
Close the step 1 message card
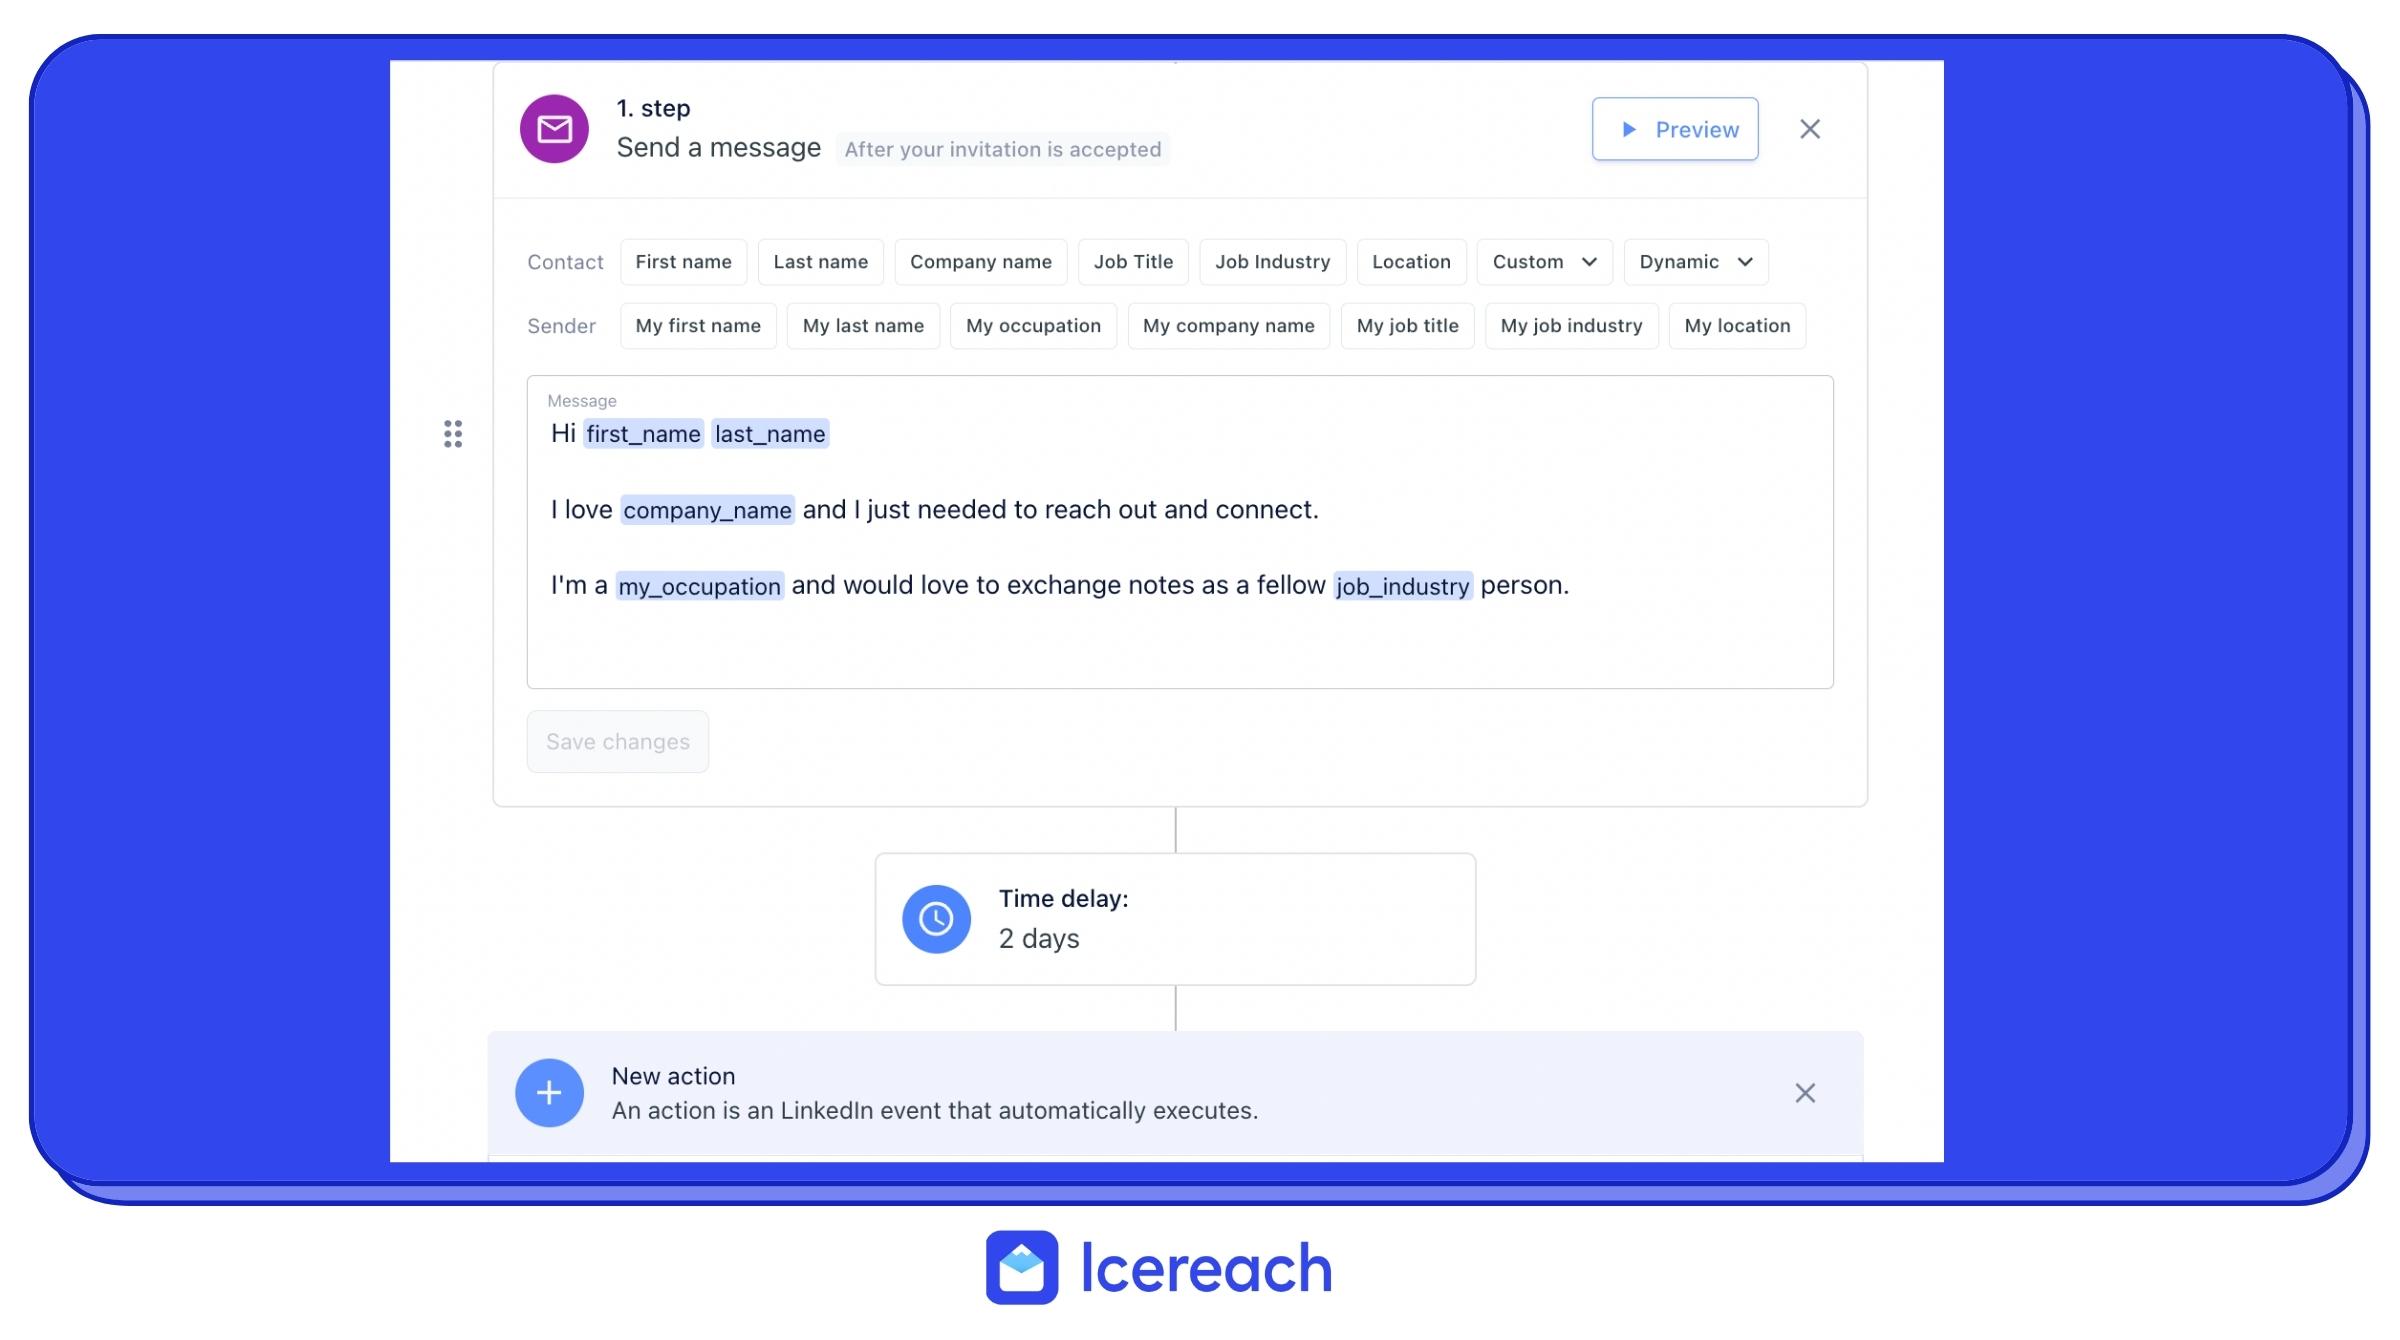pyautogui.click(x=1810, y=129)
